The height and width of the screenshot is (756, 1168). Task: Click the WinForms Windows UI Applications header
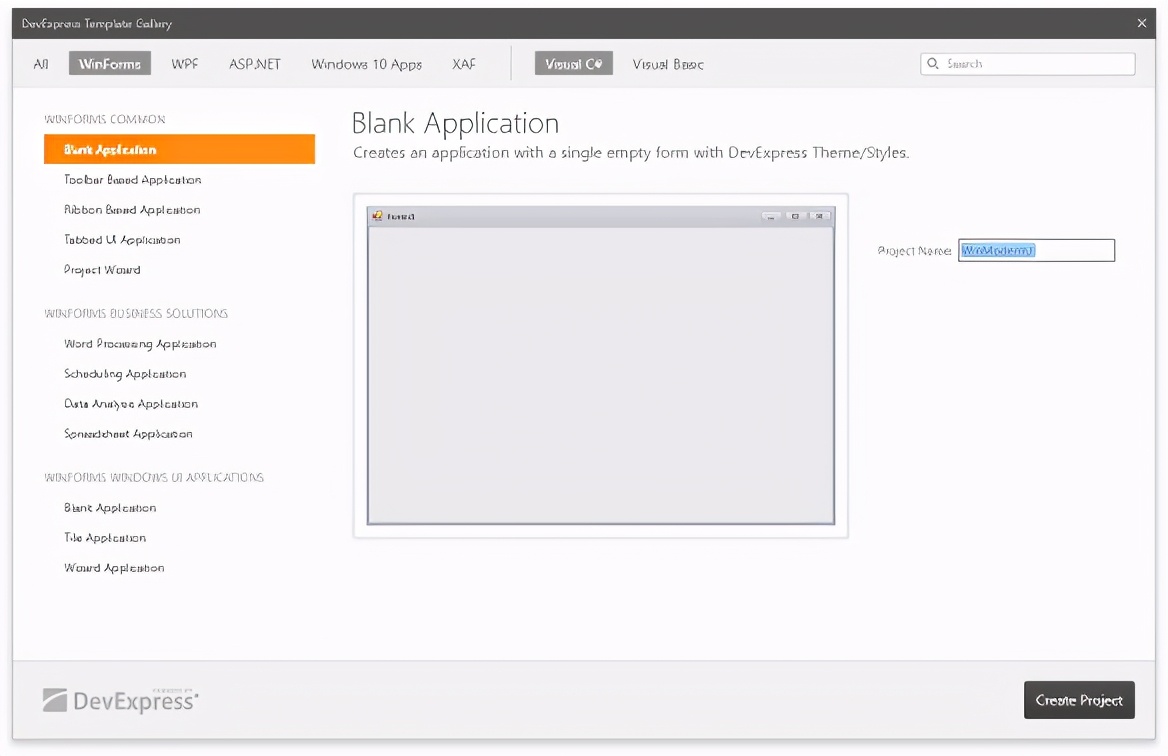[x=153, y=477]
